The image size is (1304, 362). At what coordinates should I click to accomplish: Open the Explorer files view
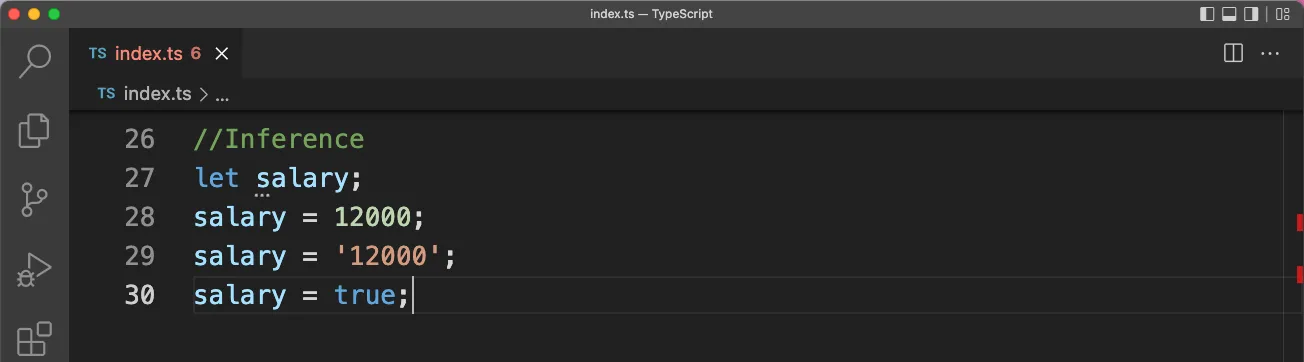tap(35, 130)
